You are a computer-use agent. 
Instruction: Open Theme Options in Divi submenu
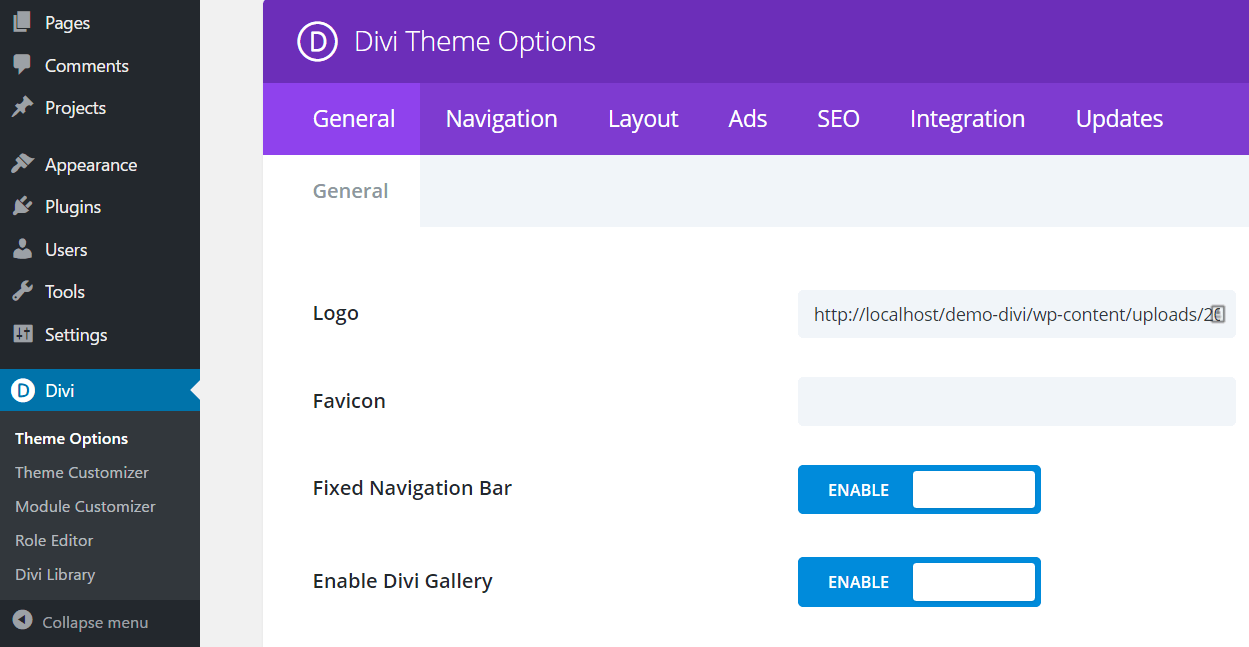[x=72, y=438]
